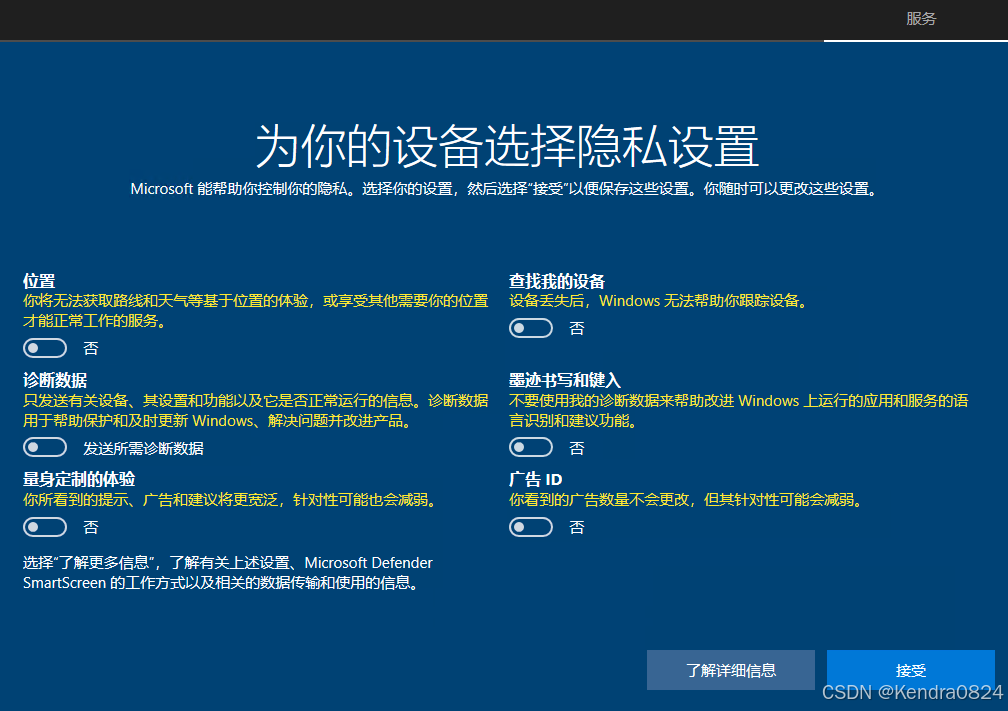Screen dimensions: 1008x711
Task: Open 了解详细信息 for more details
Action: point(730,670)
